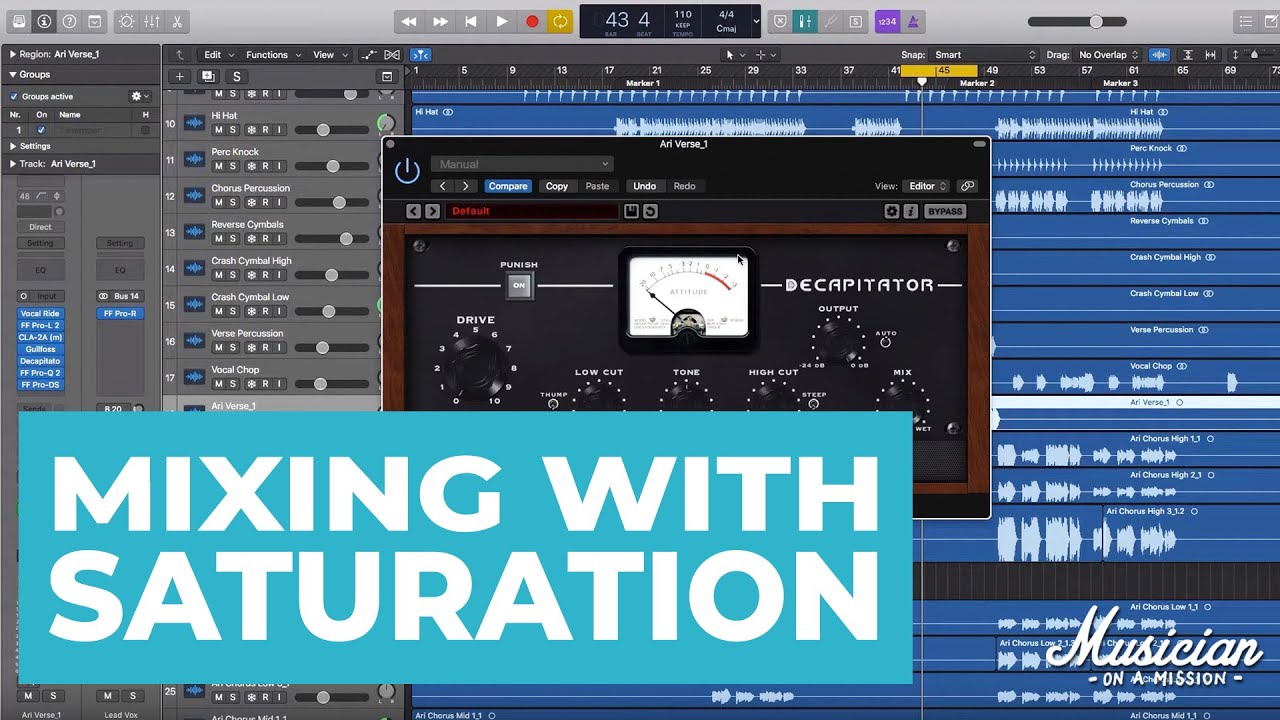
Task: Toggle the PUNISH ON switch
Action: pos(519,285)
